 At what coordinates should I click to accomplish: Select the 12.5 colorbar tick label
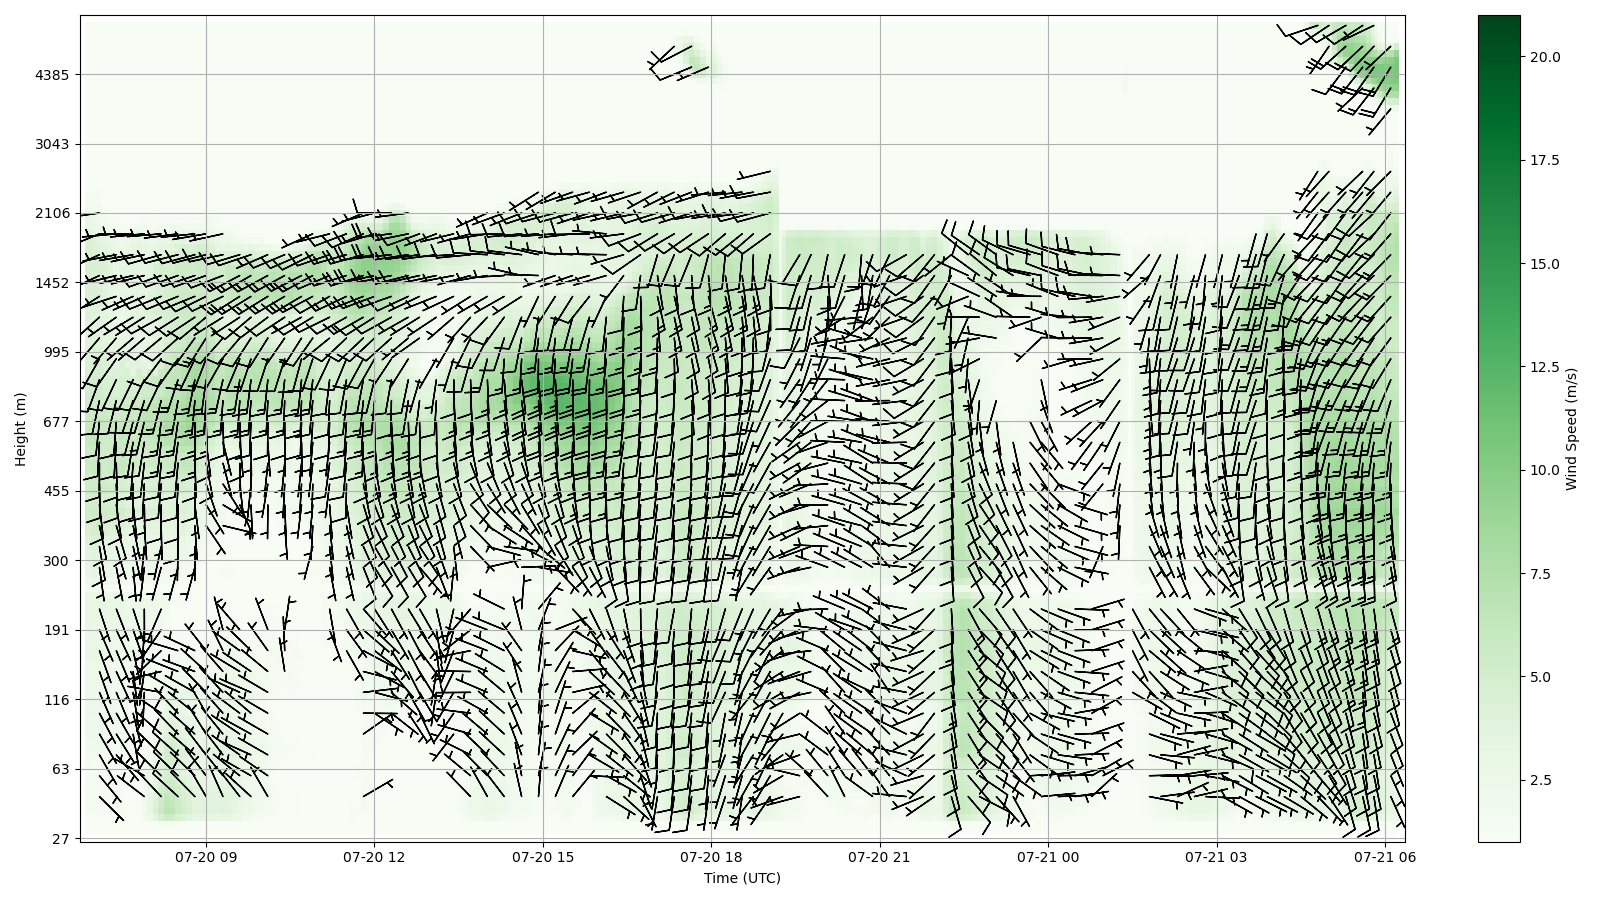click(1544, 367)
